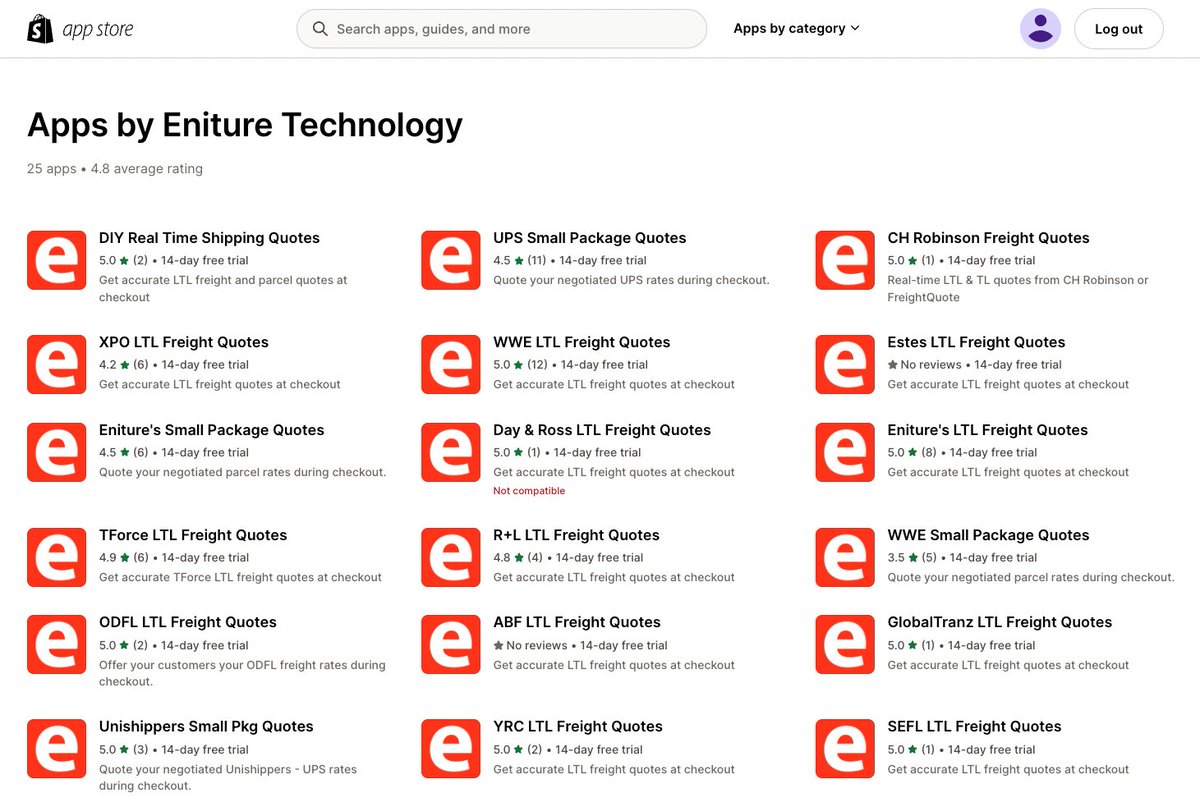Click the Eniture's LTL Freight Quotes icon

tap(845, 453)
